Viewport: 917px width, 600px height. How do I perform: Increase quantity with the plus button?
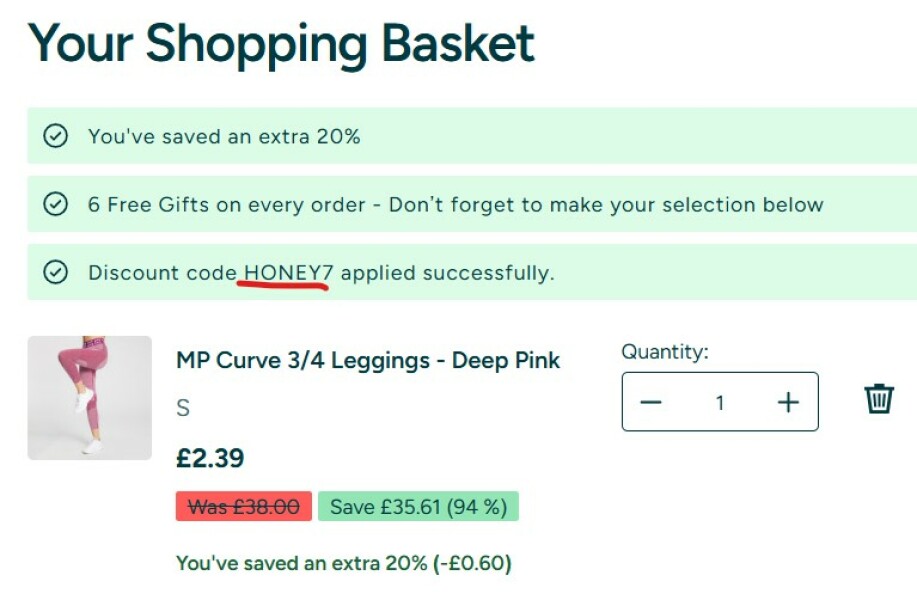coord(788,402)
